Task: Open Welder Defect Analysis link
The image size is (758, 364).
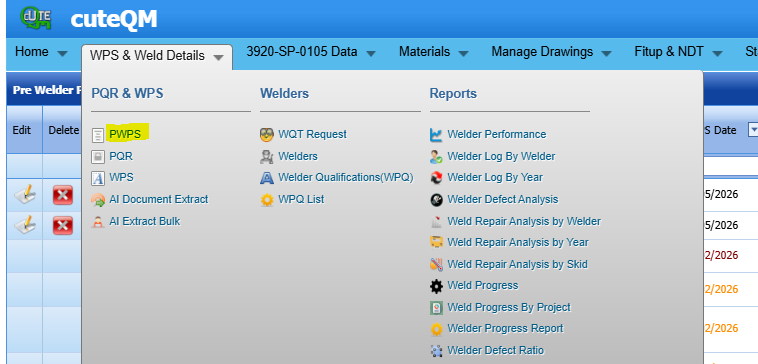Action: pyautogui.click(x=503, y=199)
